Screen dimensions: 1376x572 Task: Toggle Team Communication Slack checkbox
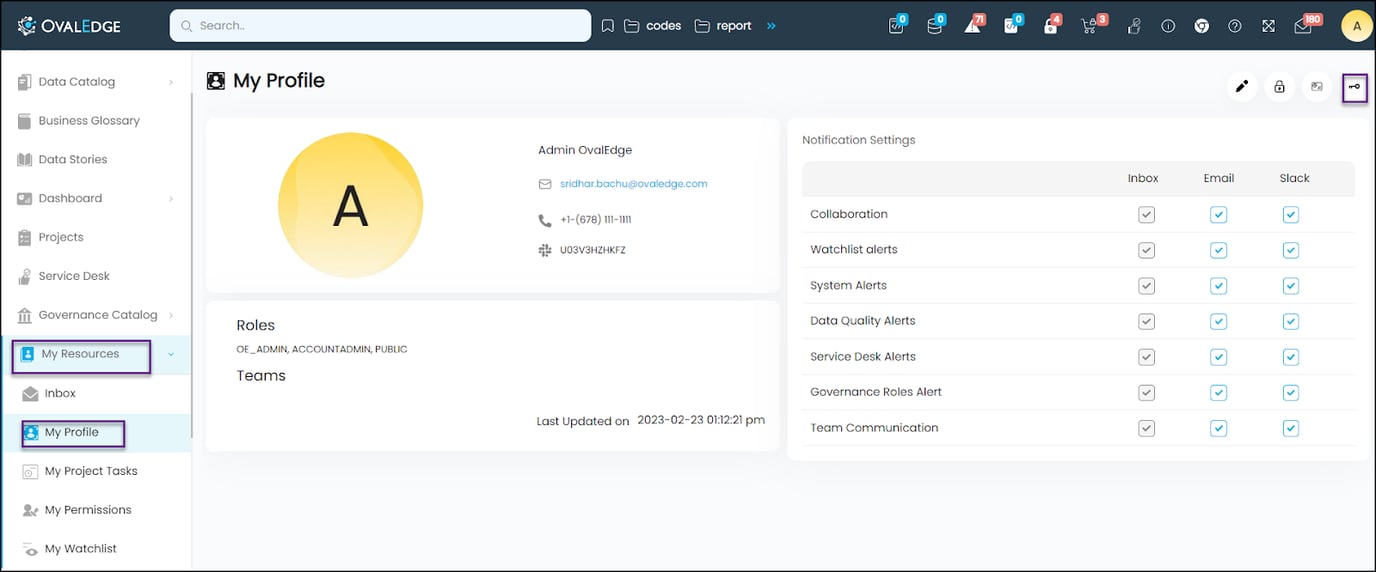(1291, 428)
